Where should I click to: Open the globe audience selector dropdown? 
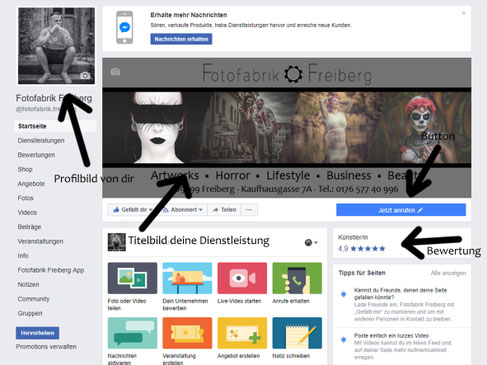pyautogui.click(x=311, y=243)
